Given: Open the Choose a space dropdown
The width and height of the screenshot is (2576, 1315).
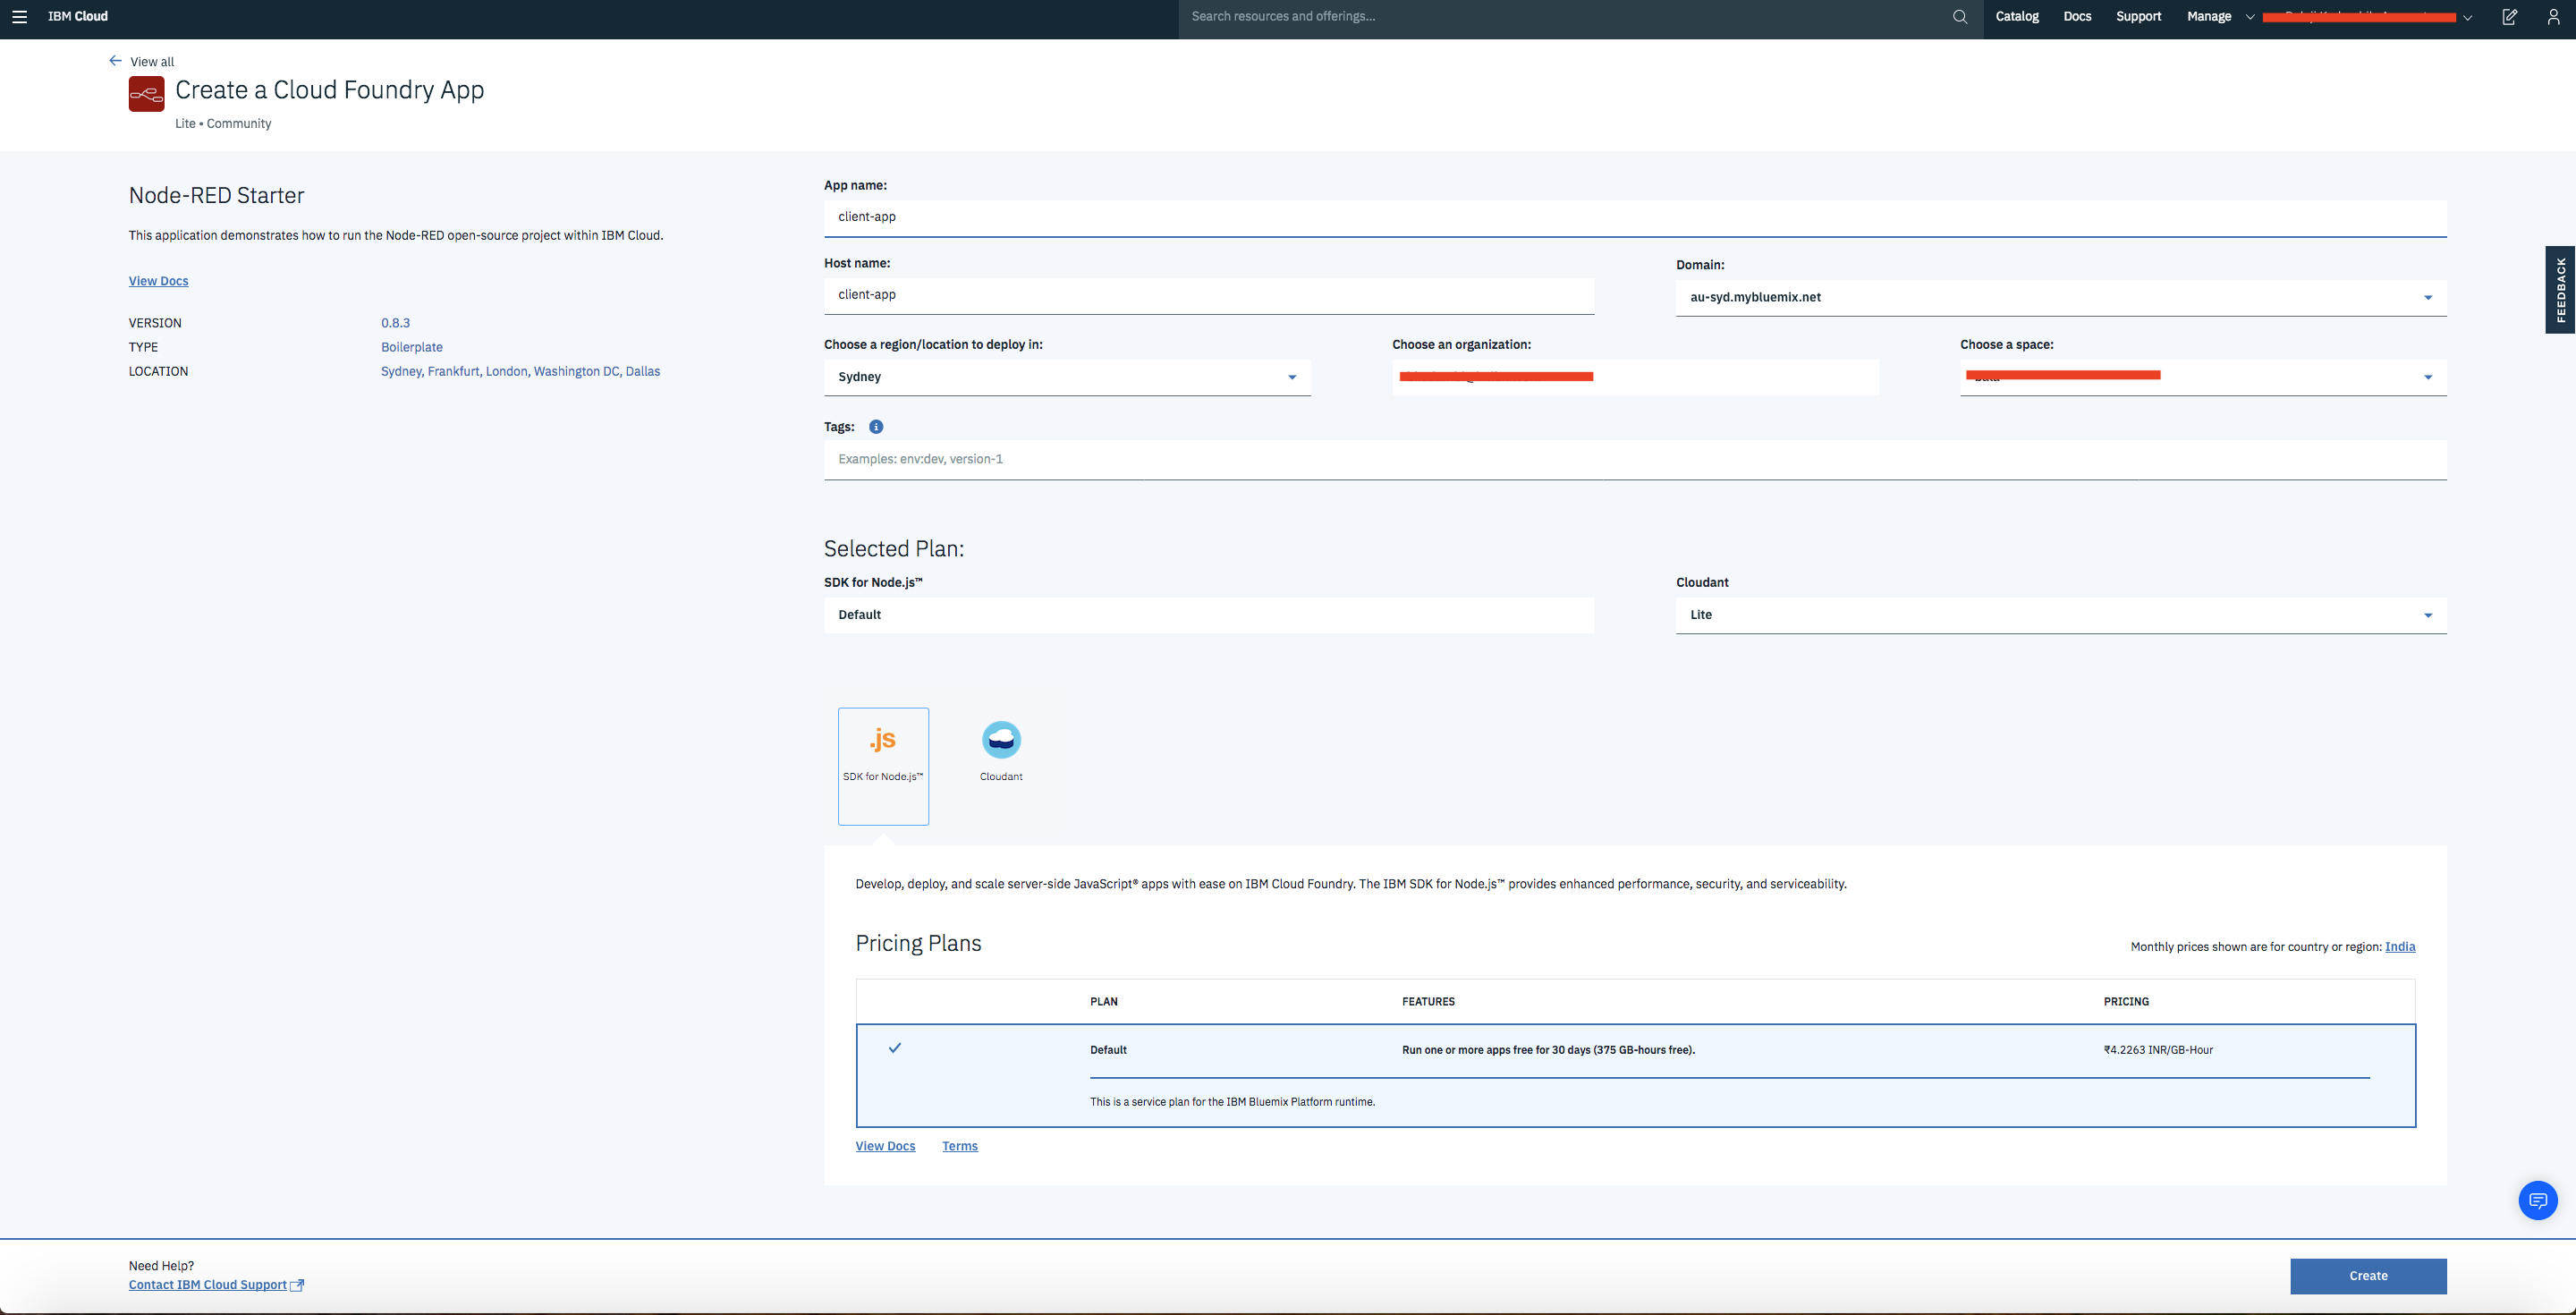Looking at the screenshot, I should point(2203,377).
